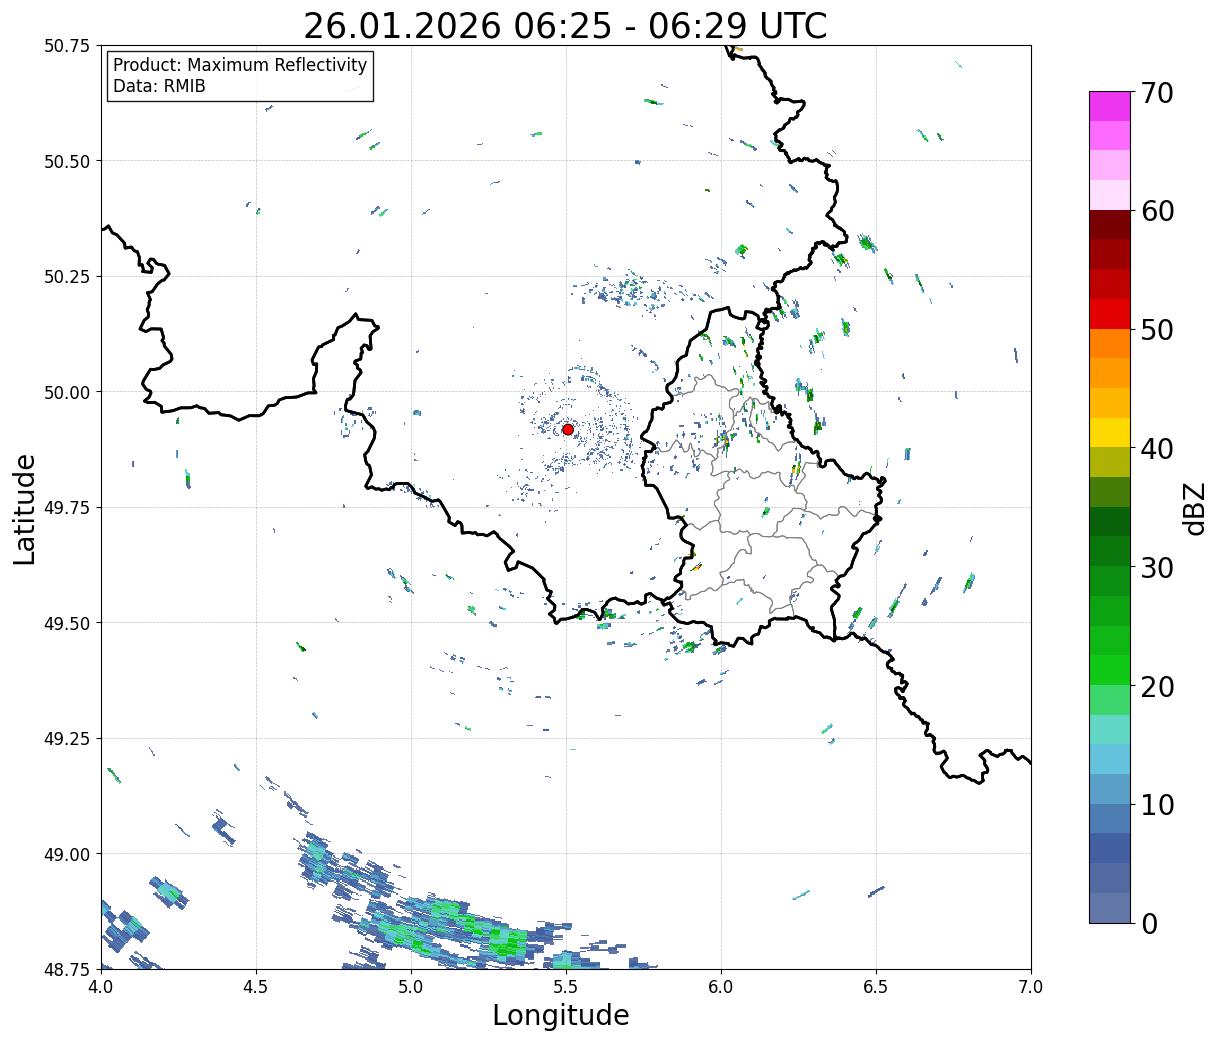Pick the light green swatch just above 20 dBZ
The height and width of the screenshot is (1040, 1219).
[x=1110, y=670]
